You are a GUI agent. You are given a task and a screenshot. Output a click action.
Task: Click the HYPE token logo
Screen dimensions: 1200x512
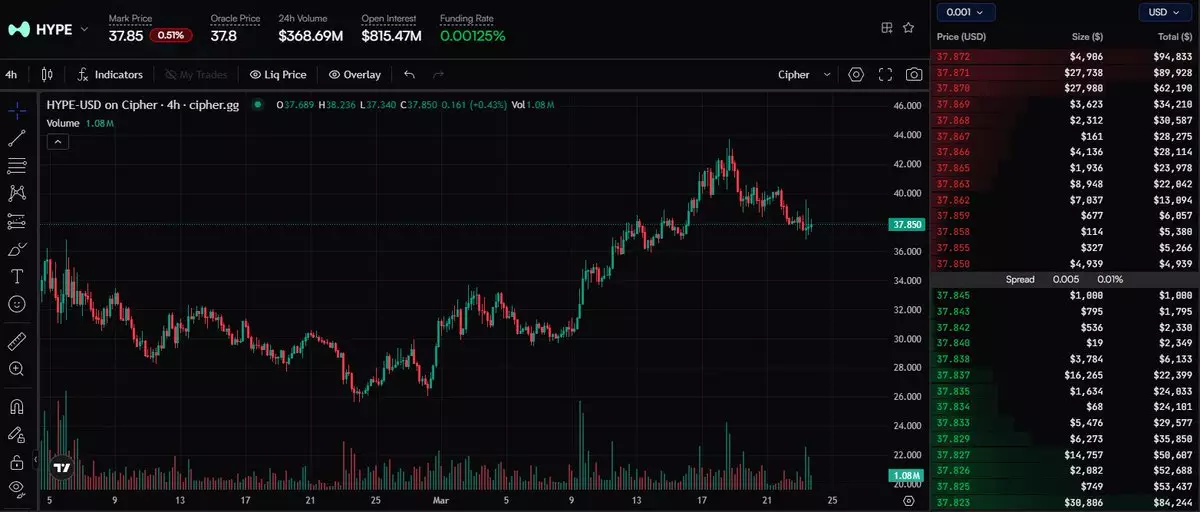[x=19, y=29]
